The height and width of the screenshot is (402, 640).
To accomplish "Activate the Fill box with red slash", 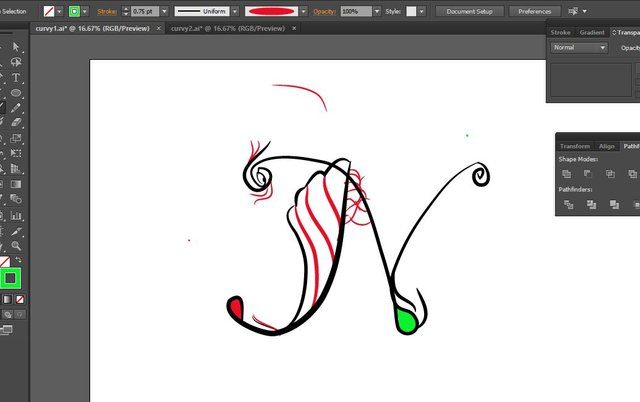I will point(4,261).
